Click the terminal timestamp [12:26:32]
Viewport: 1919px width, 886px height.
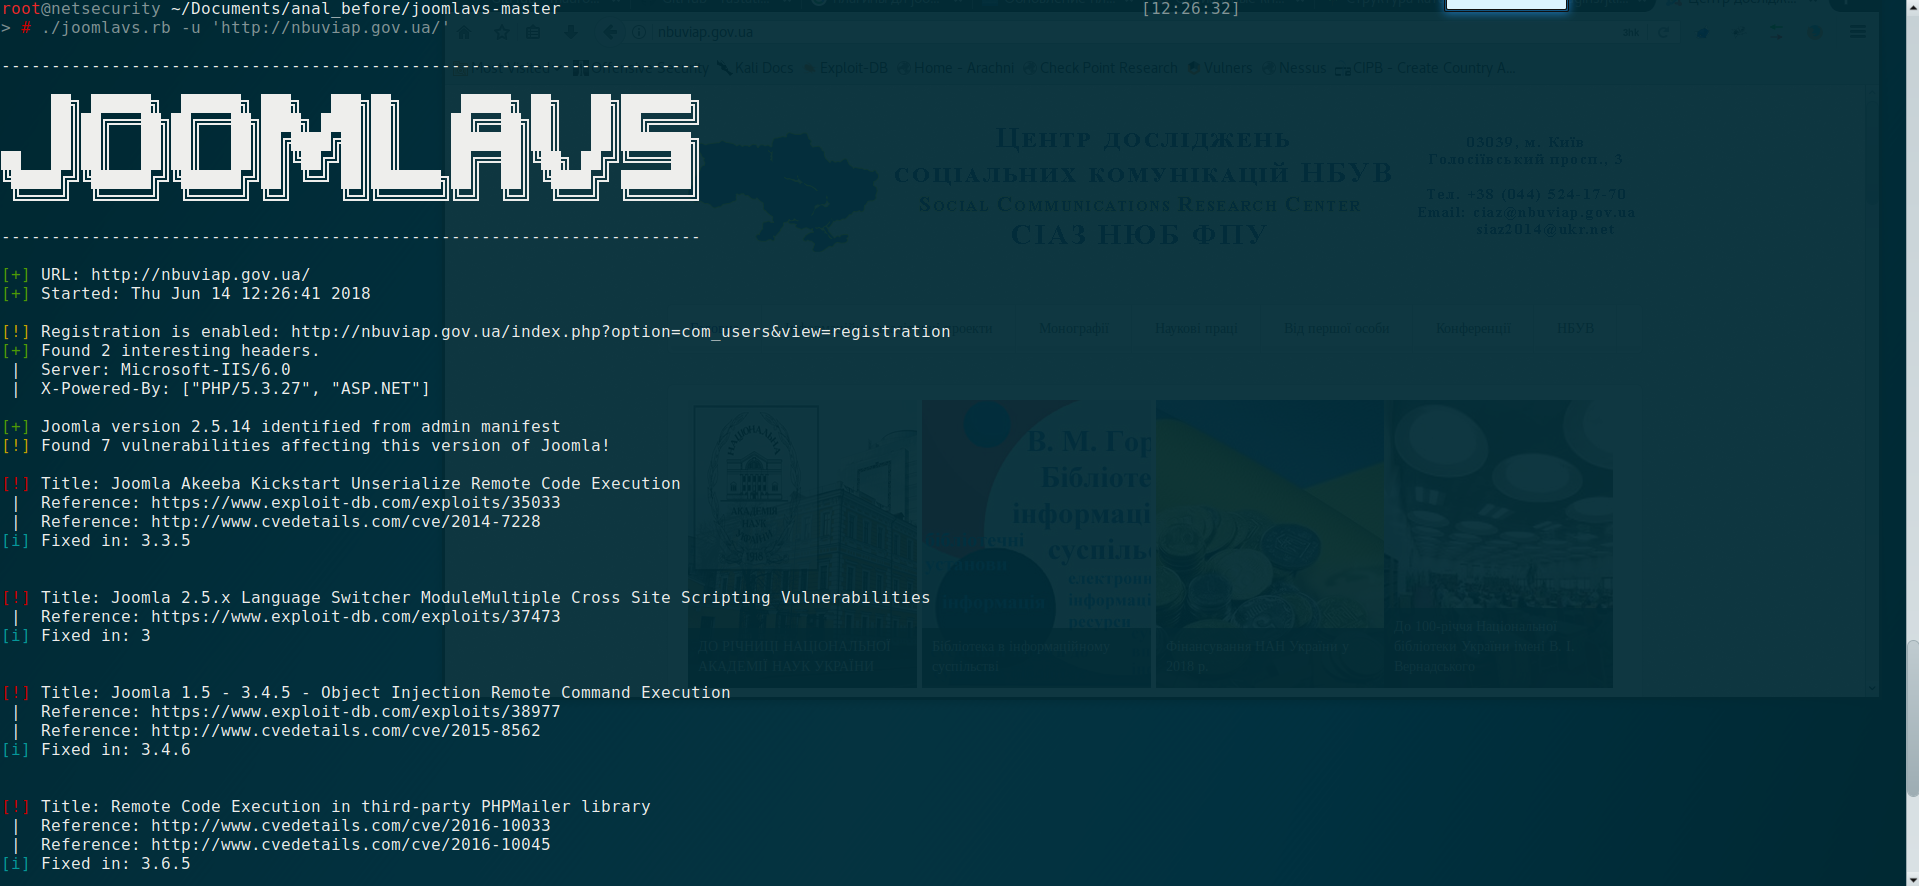point(1191,8)
